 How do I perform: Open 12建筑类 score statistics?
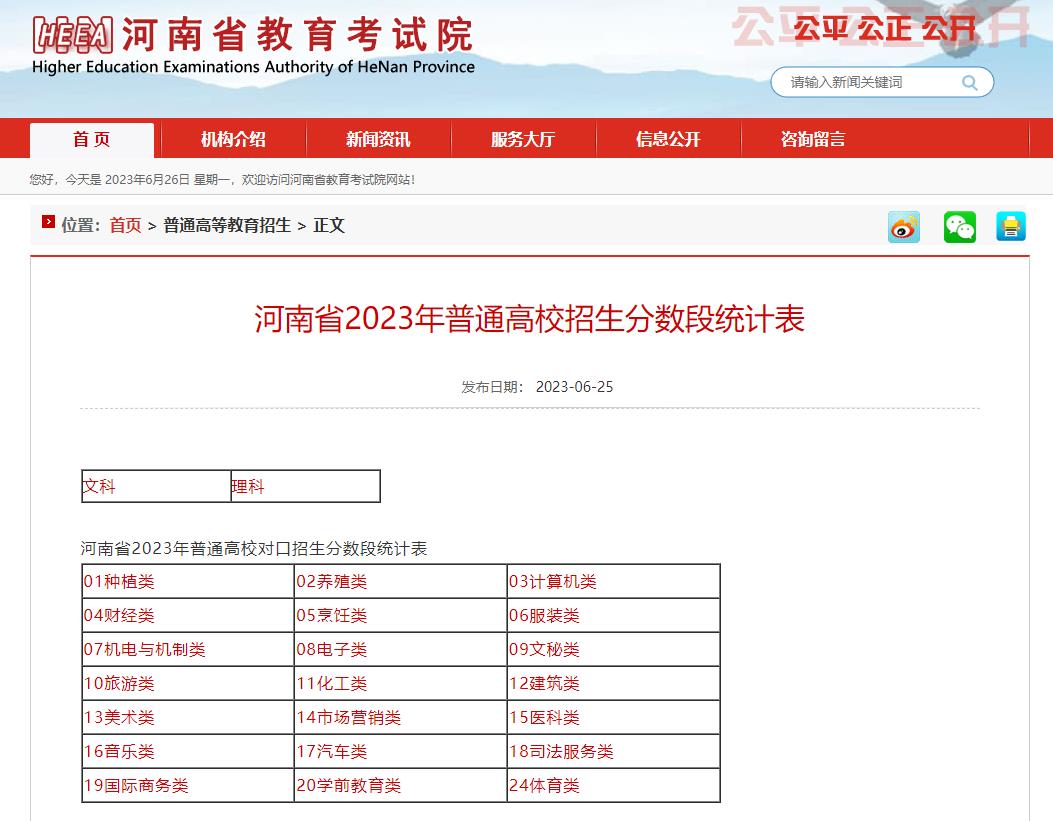tap(544, 683)
